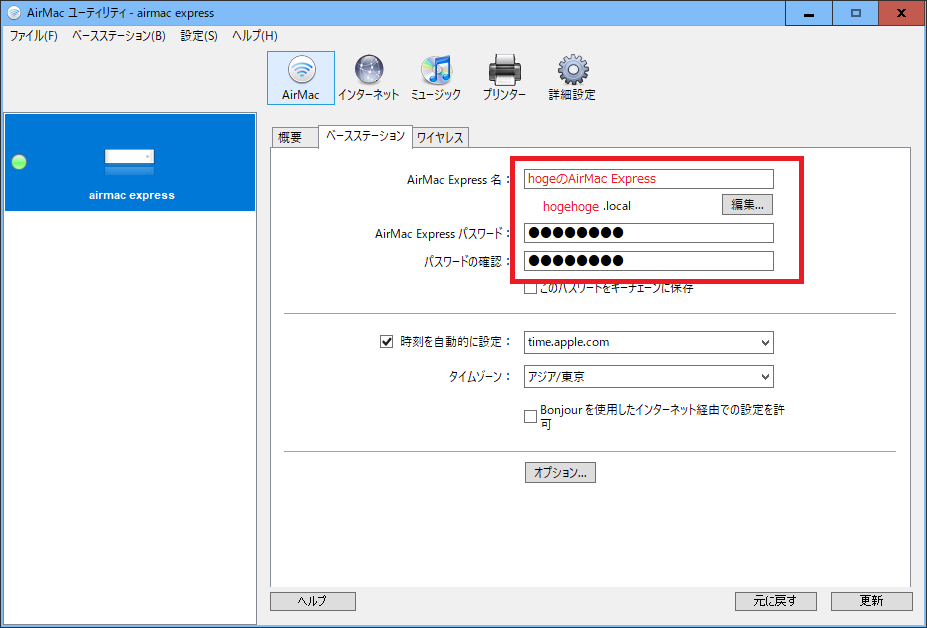This screenshot has height=628, width=927.
Task: Focus the AirMac Express パスワード field
Action: pyautogui.click(x=649, y=233)
